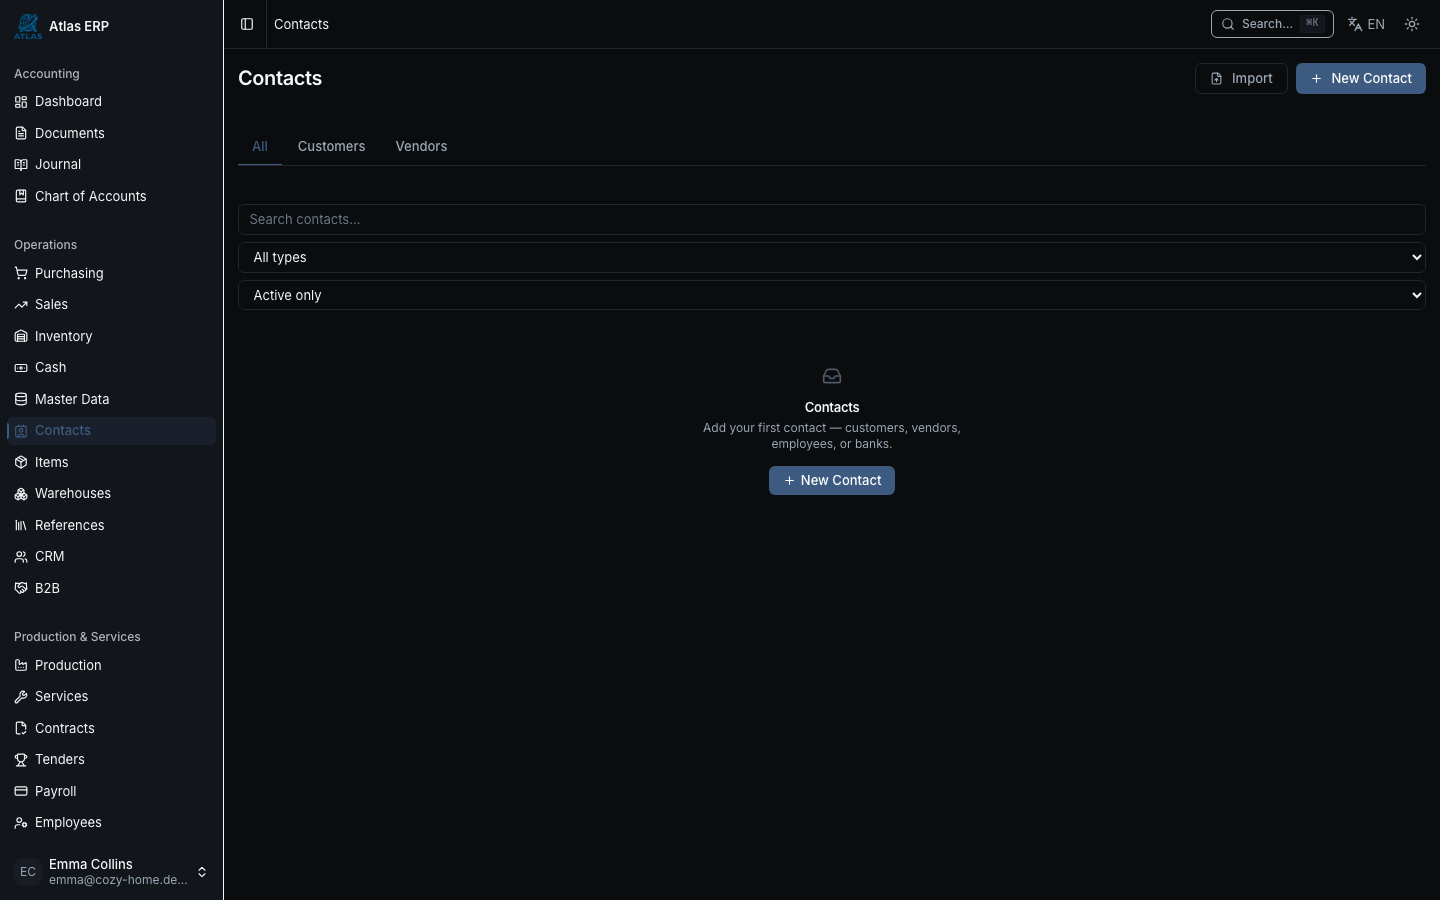Click the B2B handshake icon

[21, 588]
